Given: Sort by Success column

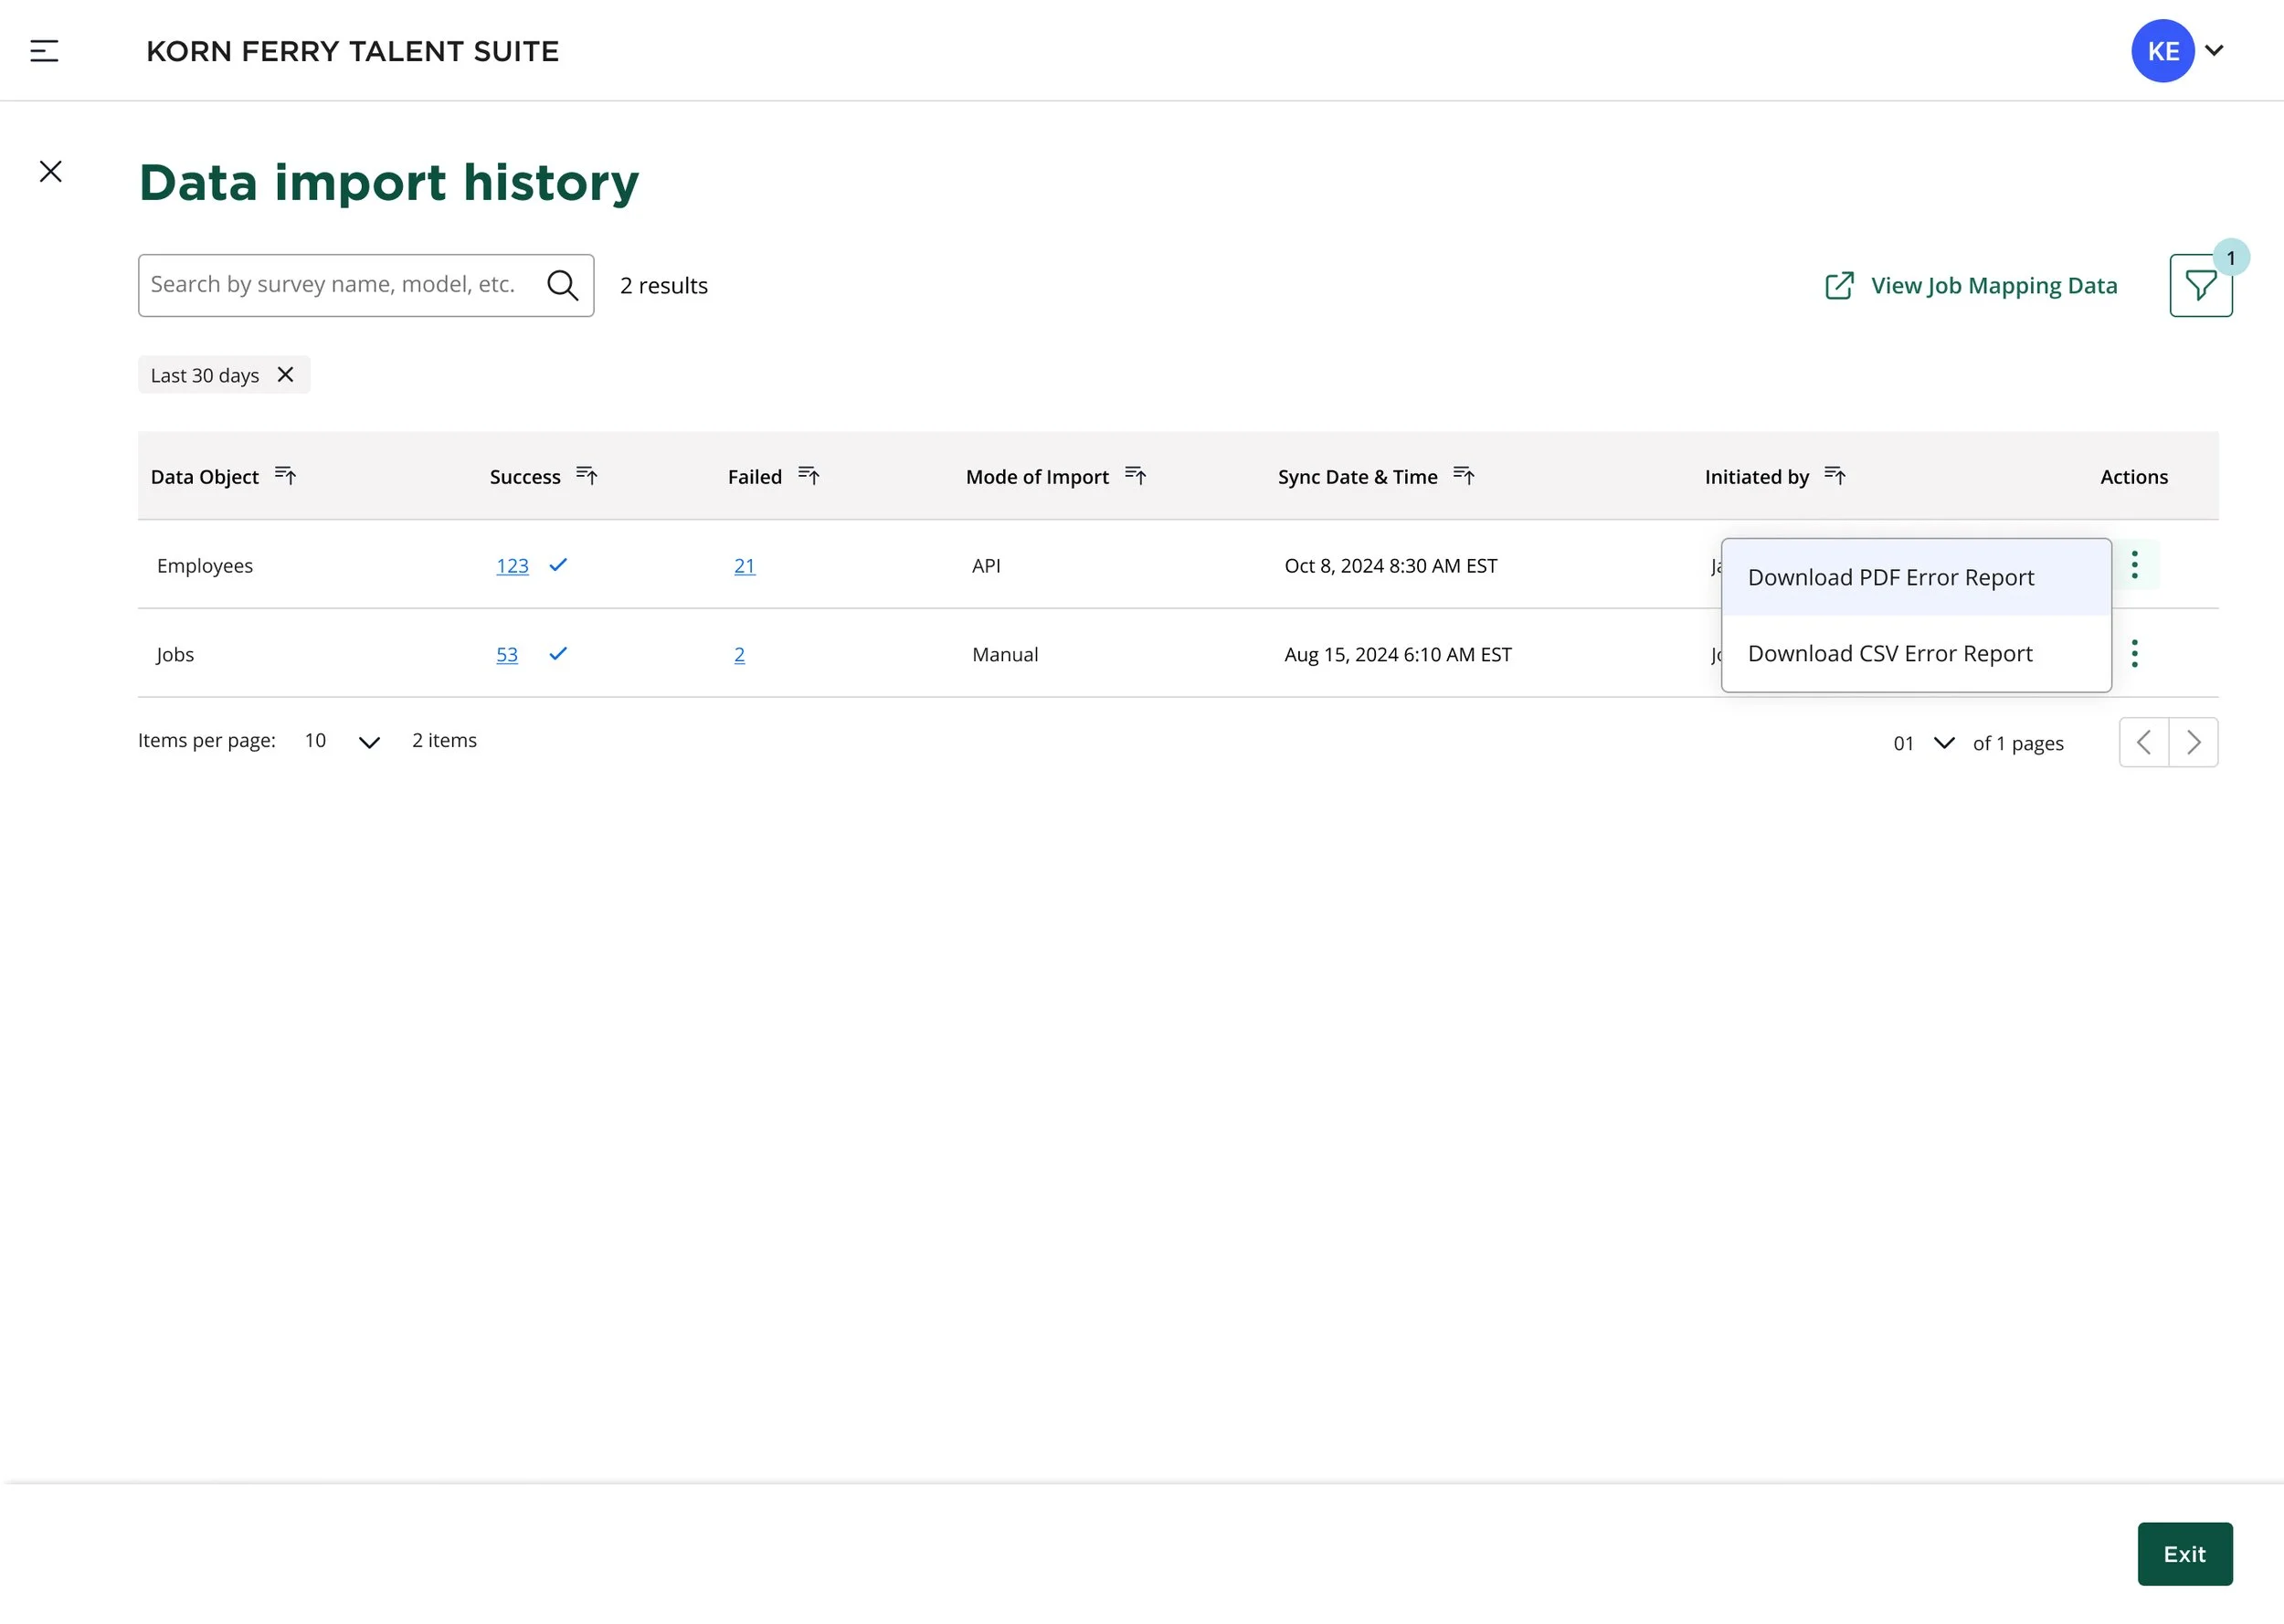Looking at the screenshot, I should tap(587, 476).
